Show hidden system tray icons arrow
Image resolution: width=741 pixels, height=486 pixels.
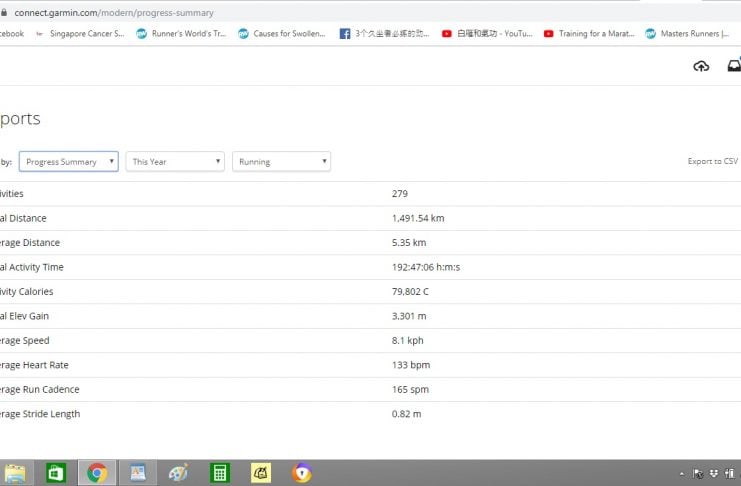tap(681, 473)
